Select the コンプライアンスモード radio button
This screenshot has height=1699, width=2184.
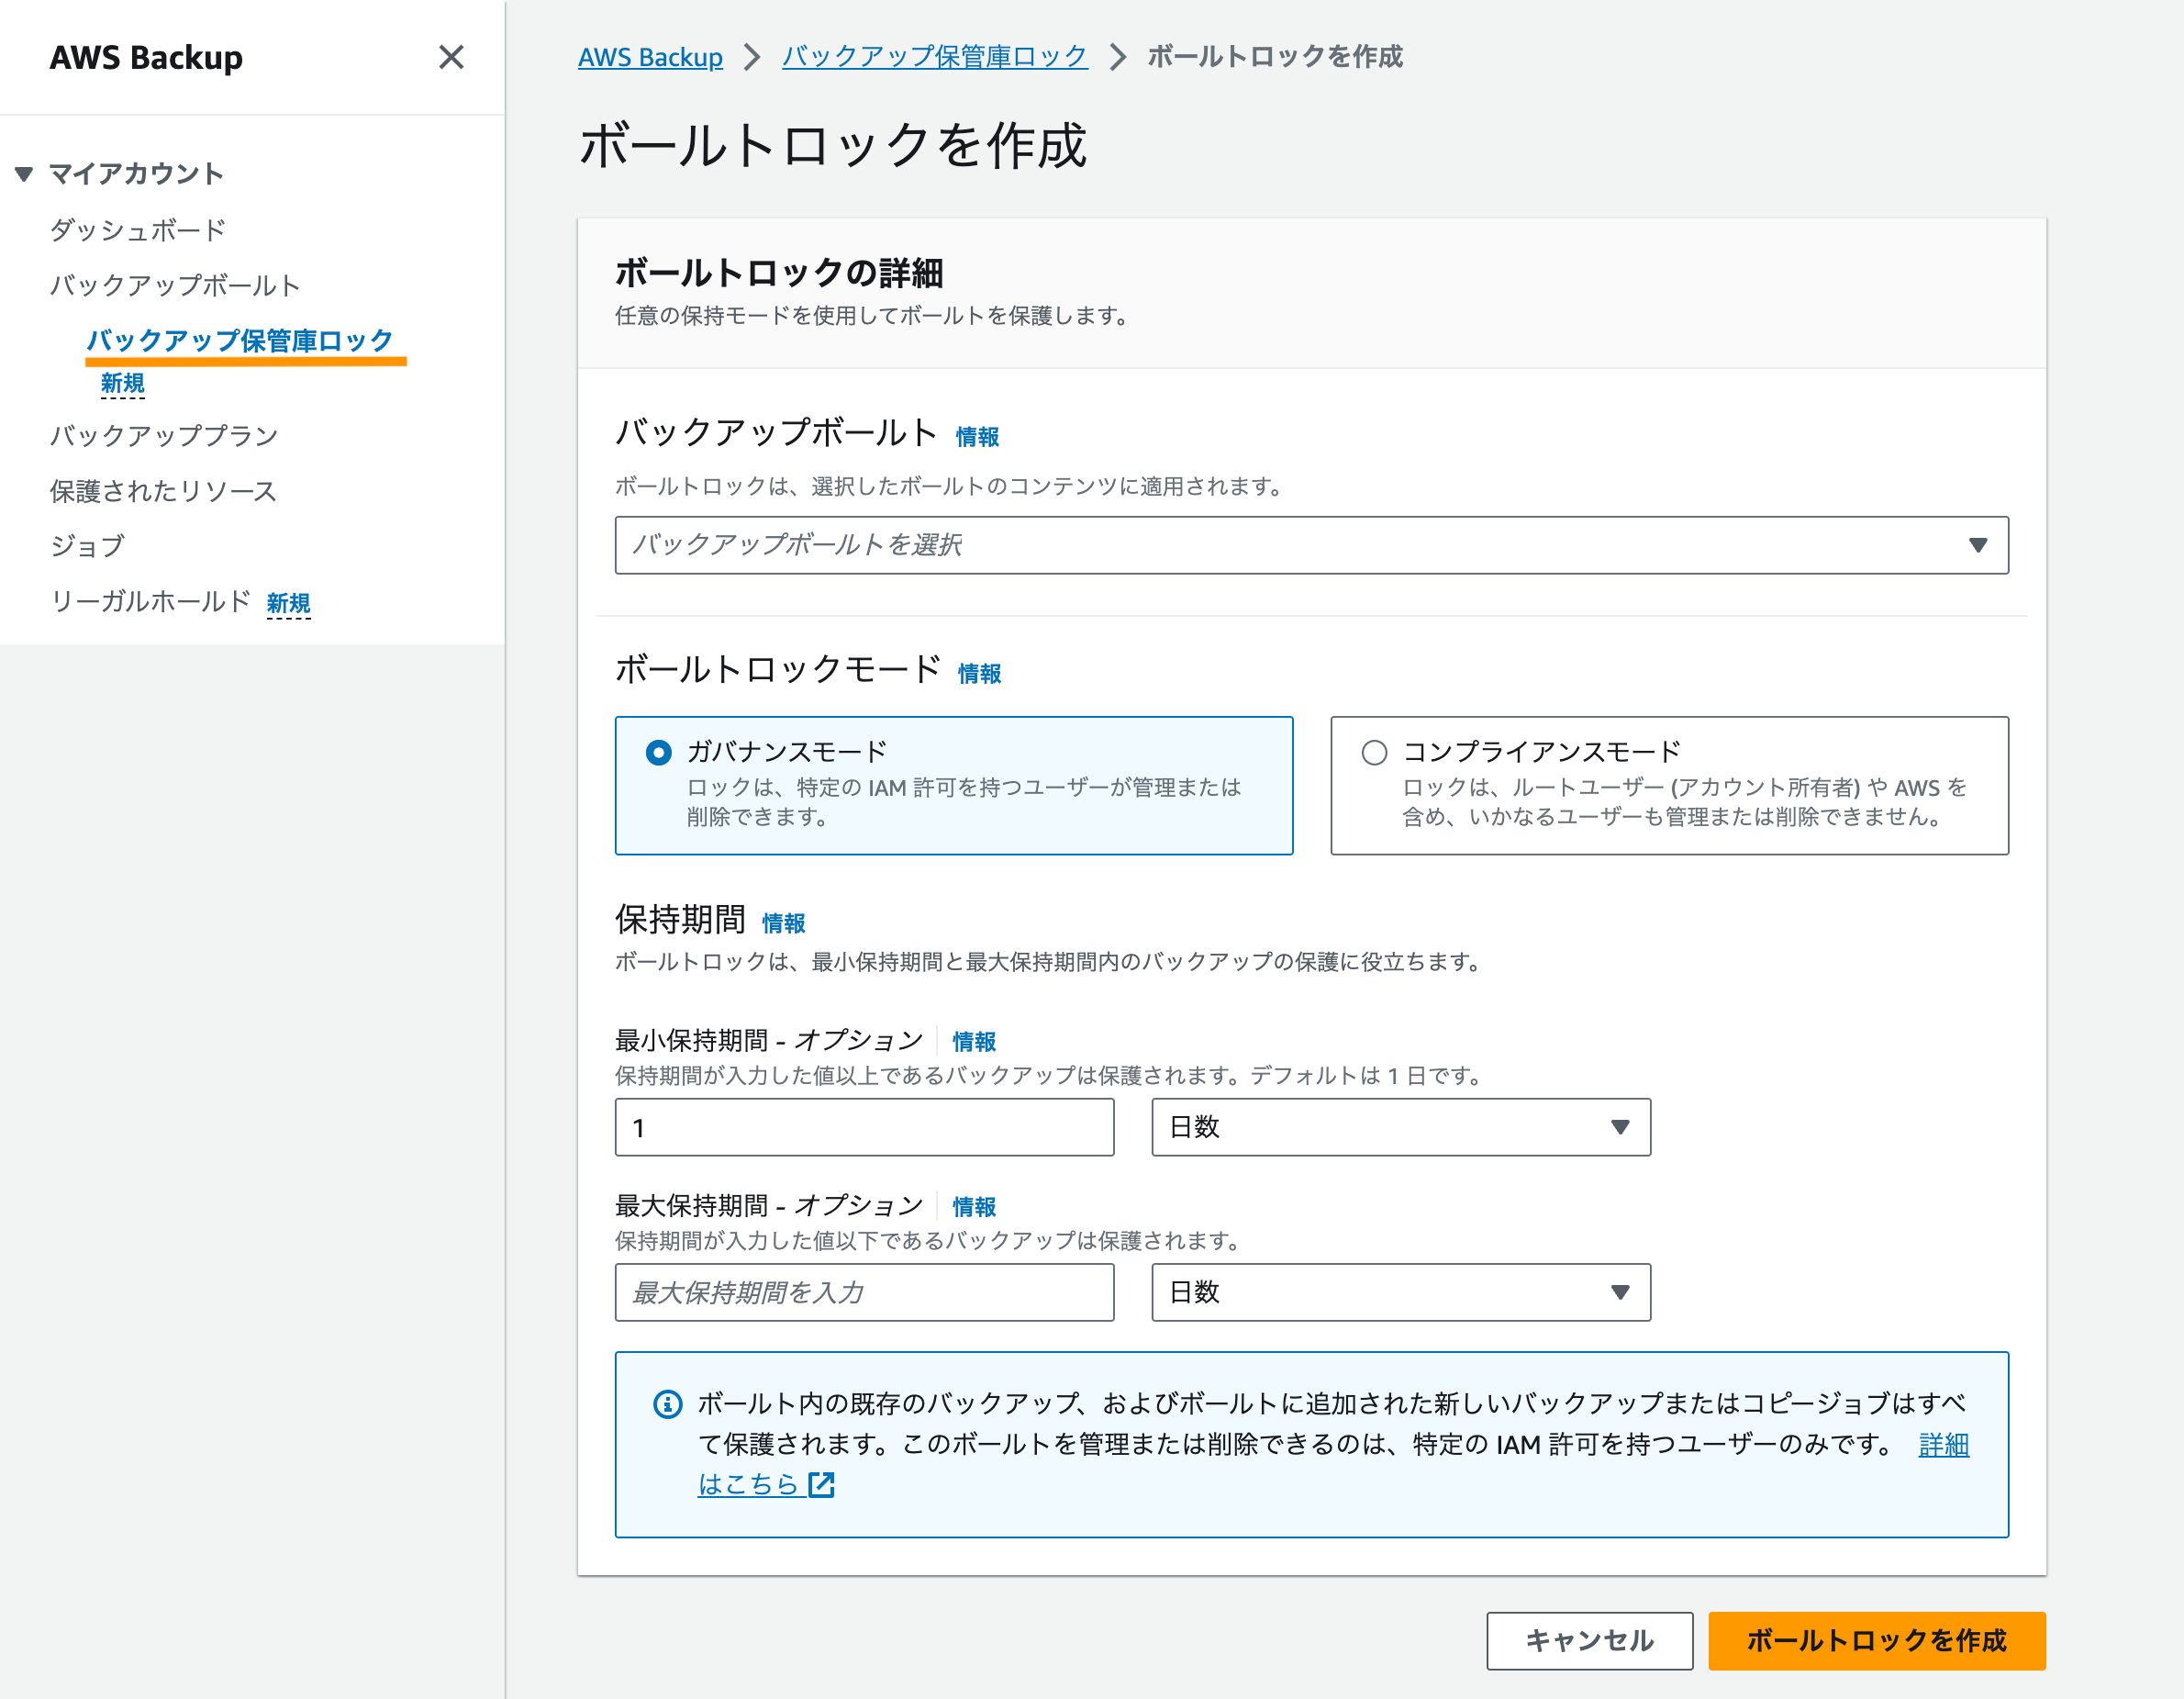point(1374,752)
